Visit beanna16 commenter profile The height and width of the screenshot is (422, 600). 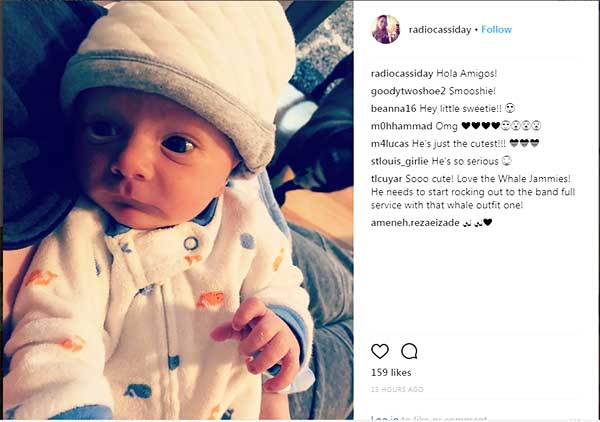pos(393,109)
